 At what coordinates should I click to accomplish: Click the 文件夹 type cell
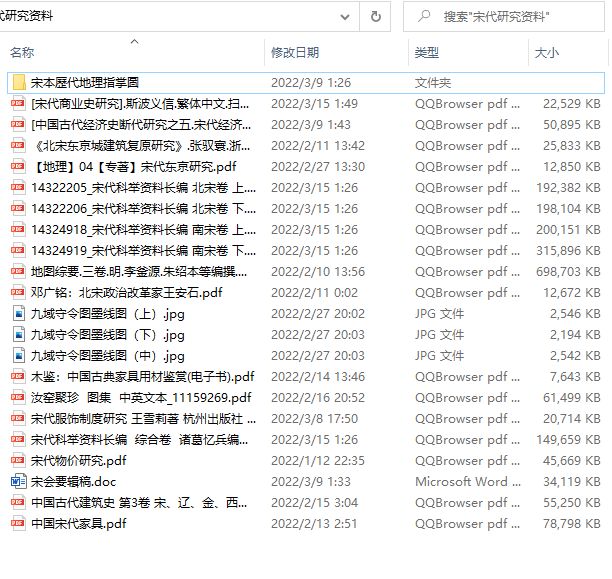tap(433, 83)
